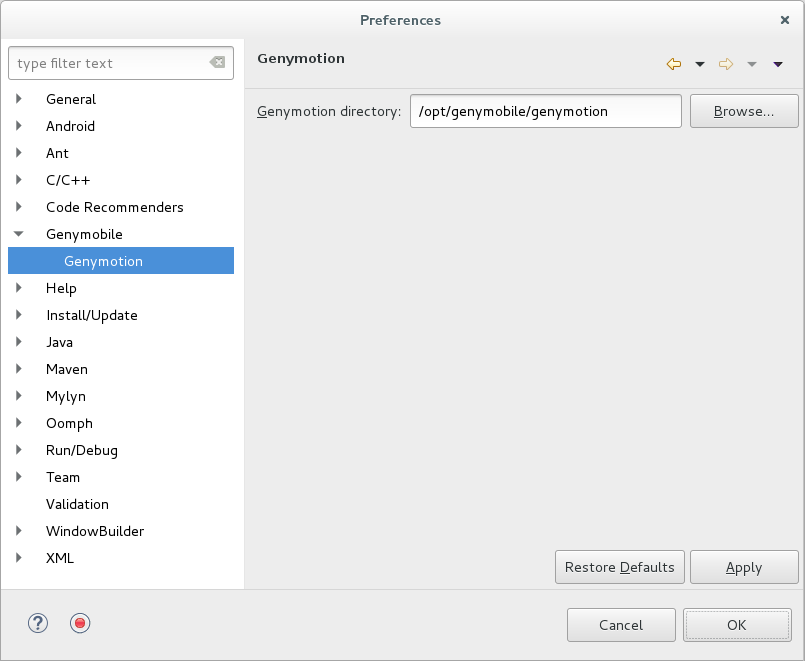805x661 pixels.
Task: Expand the WindowBuilder tree node
Action: pos(19,531)
